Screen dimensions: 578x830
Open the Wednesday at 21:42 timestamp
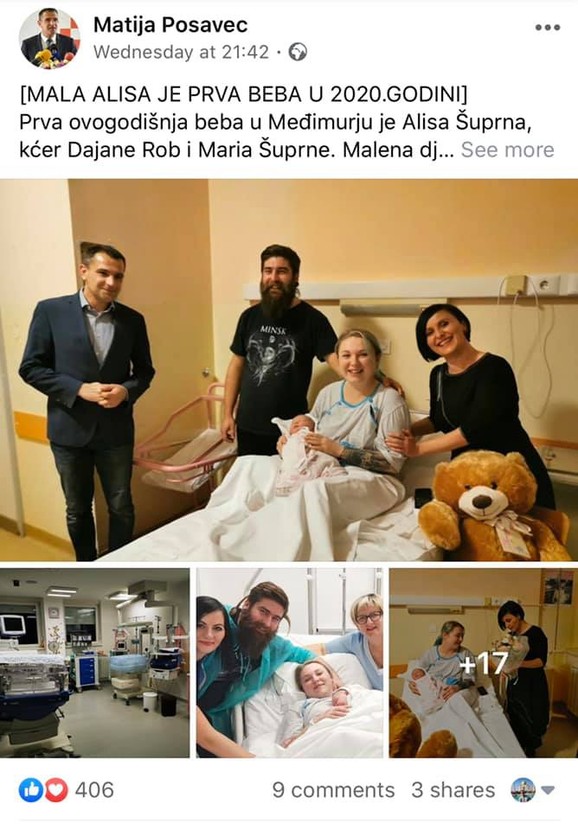181,52
